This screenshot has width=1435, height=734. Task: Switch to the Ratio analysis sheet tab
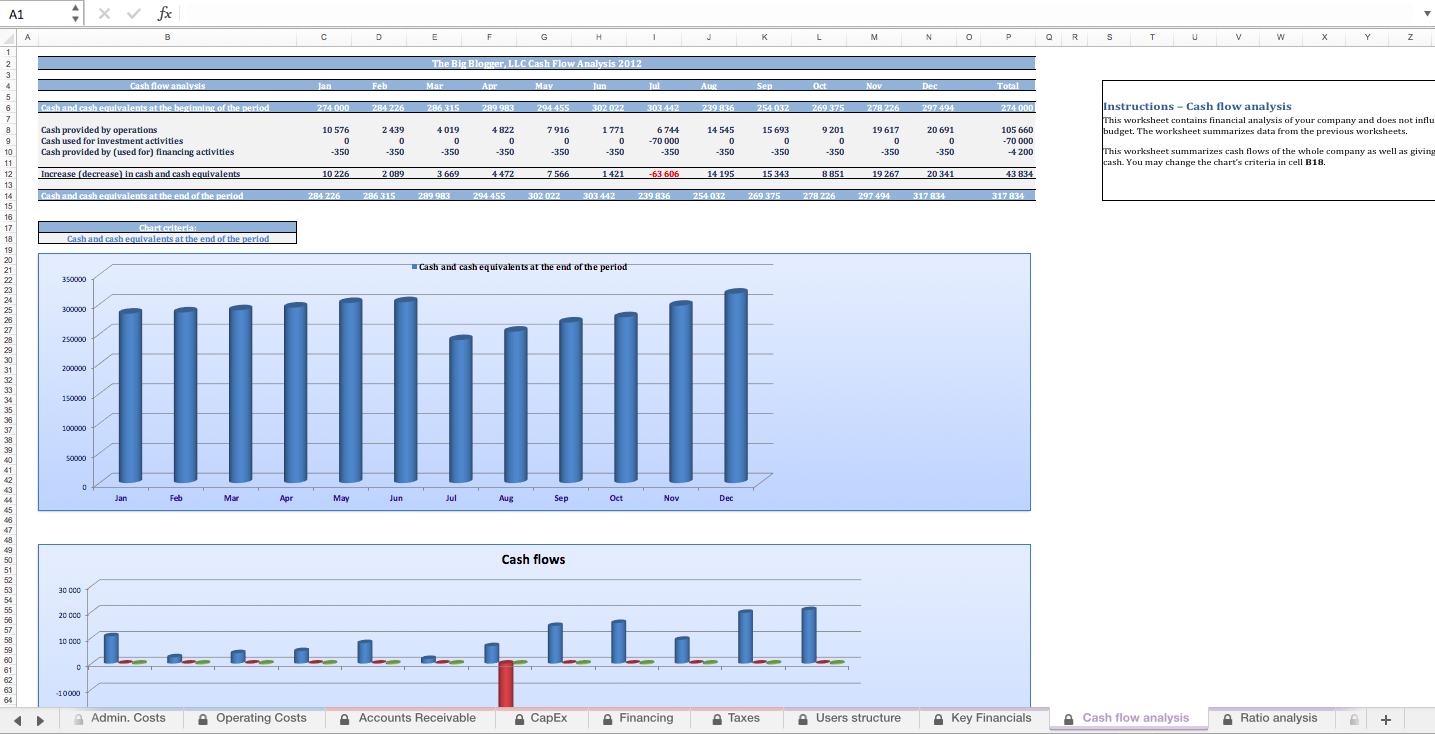[1270, 718]
